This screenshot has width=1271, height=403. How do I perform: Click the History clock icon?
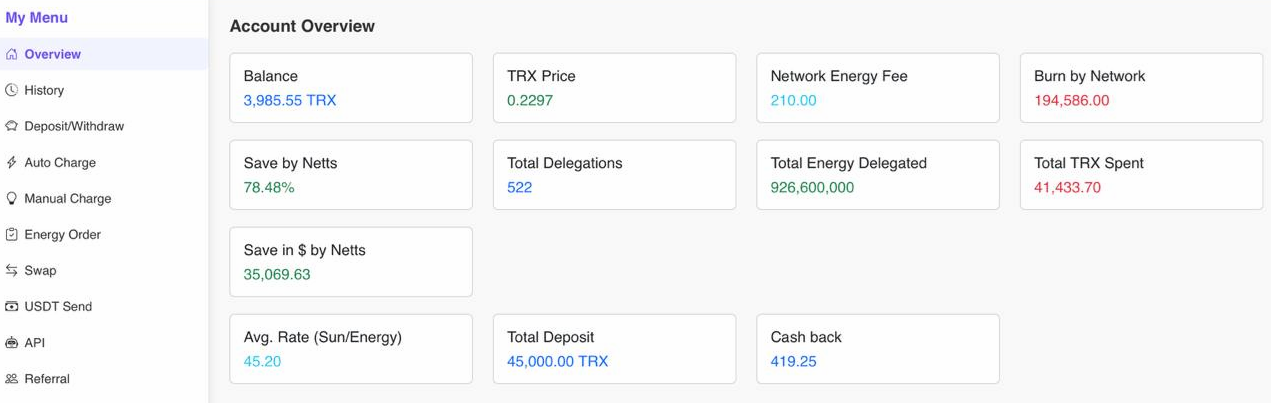tap(12, 90)
